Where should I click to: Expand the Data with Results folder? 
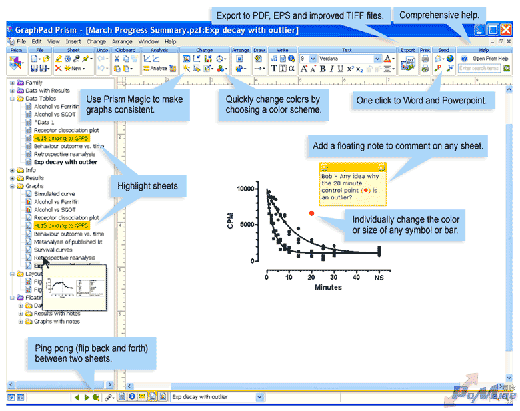tap(12, 90)
